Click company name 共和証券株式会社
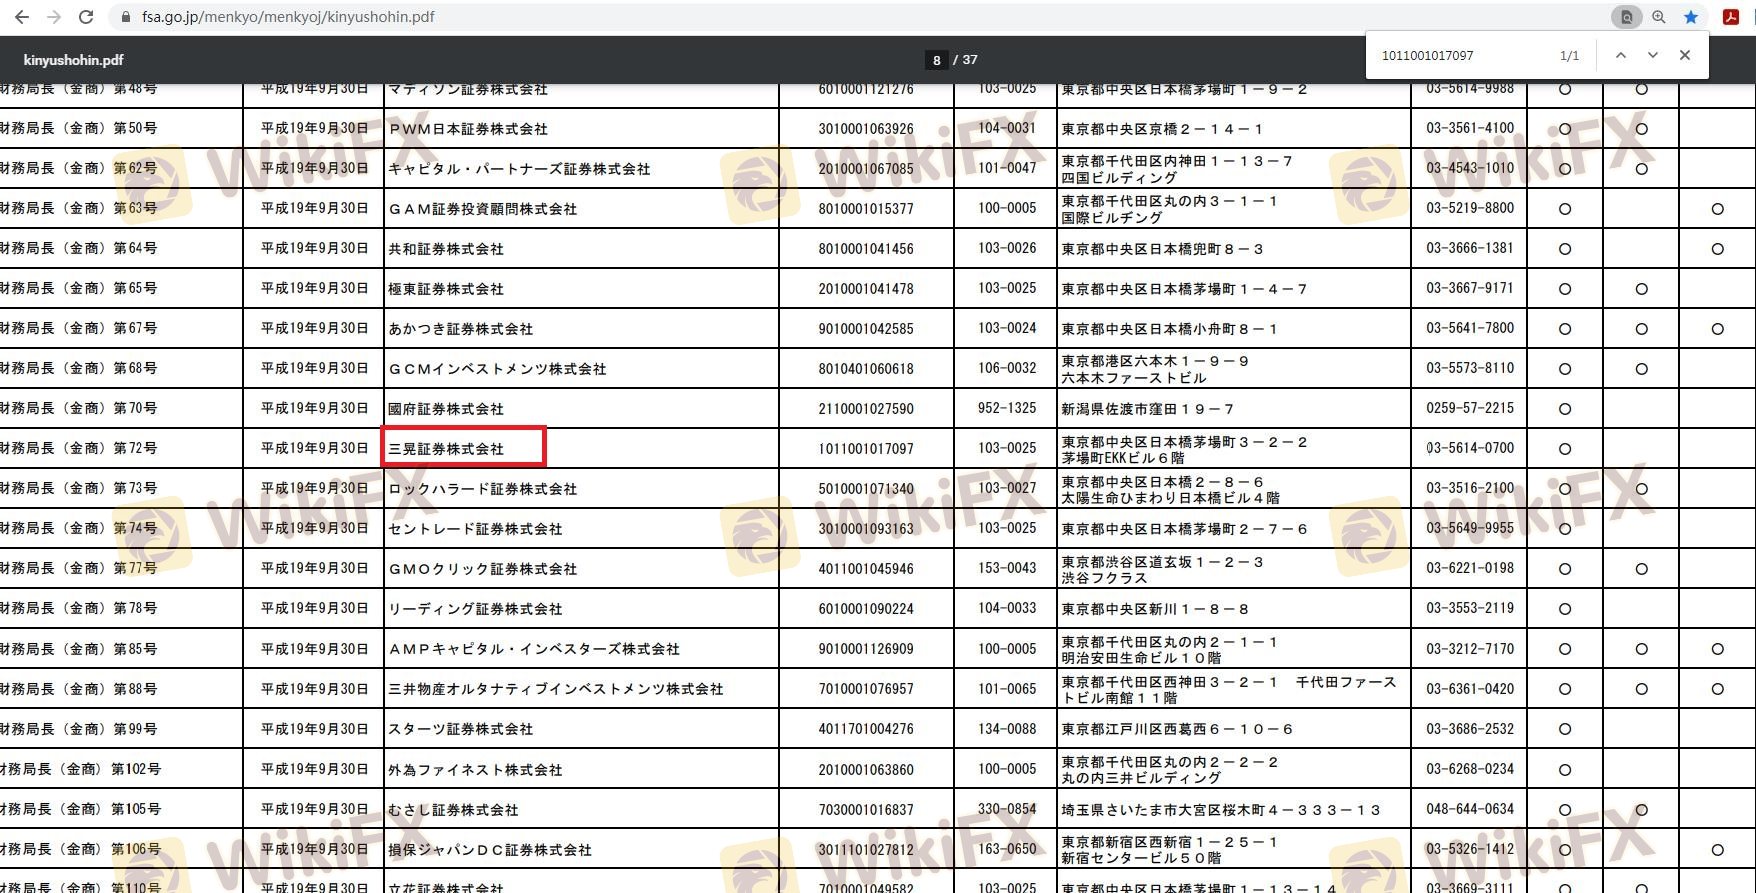The width and height of the screenshot is (1756, 893). coord(446,249)
